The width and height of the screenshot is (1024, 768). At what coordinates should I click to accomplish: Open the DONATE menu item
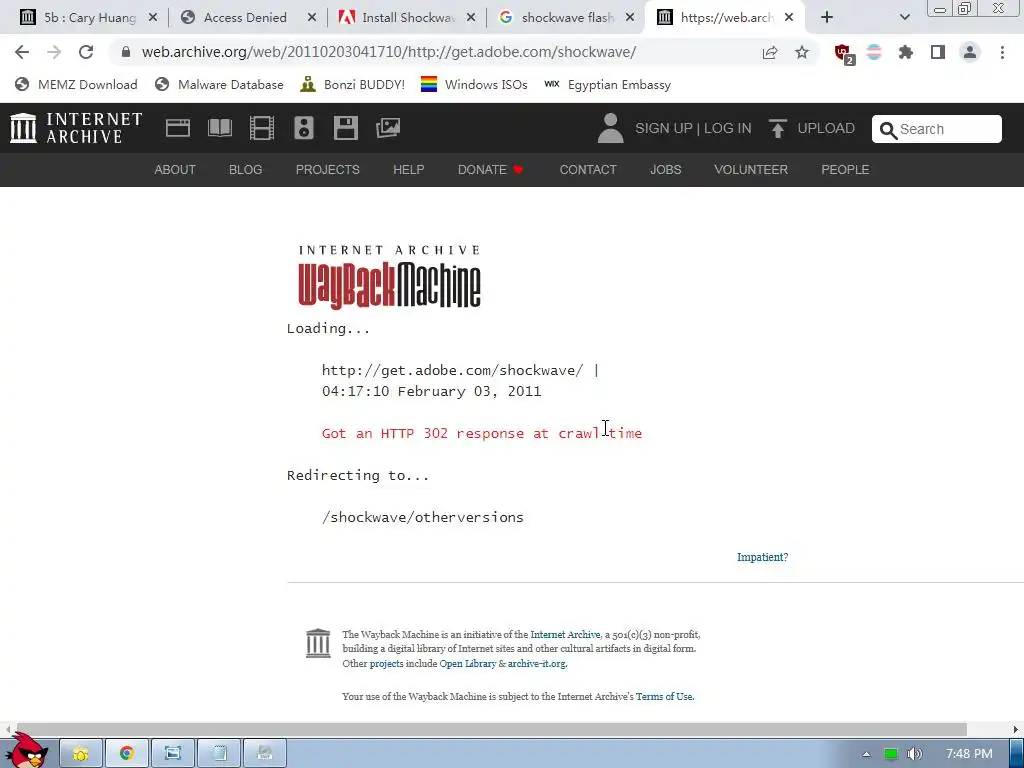point(490,170)
